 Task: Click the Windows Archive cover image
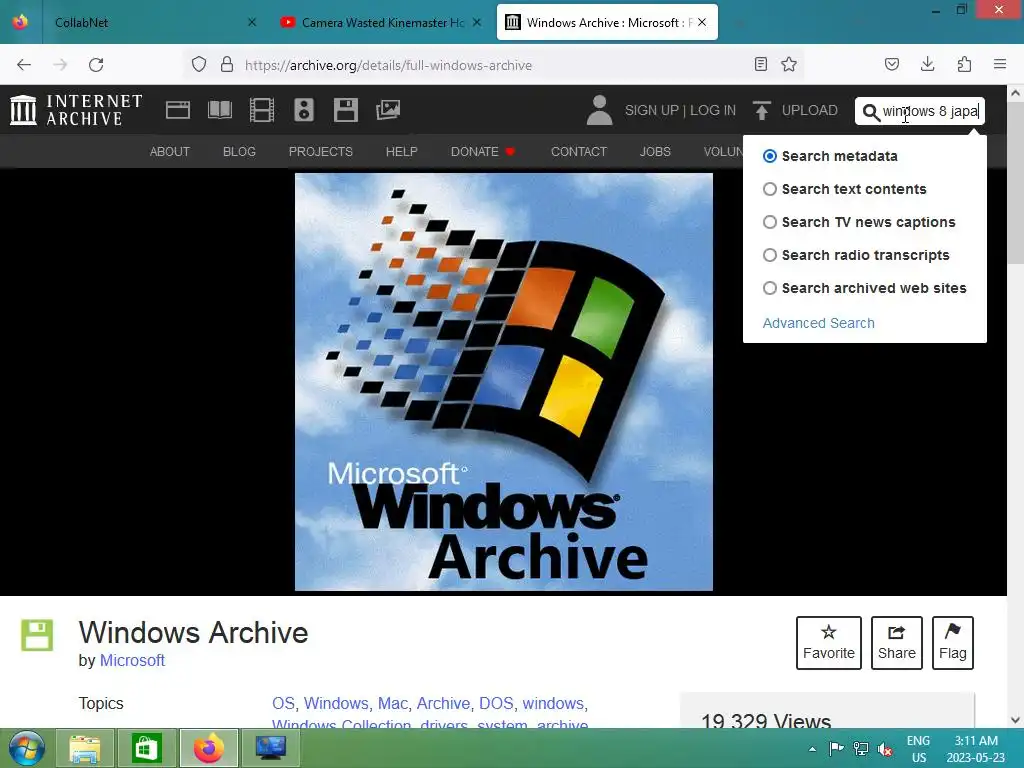tap(504, 382)
